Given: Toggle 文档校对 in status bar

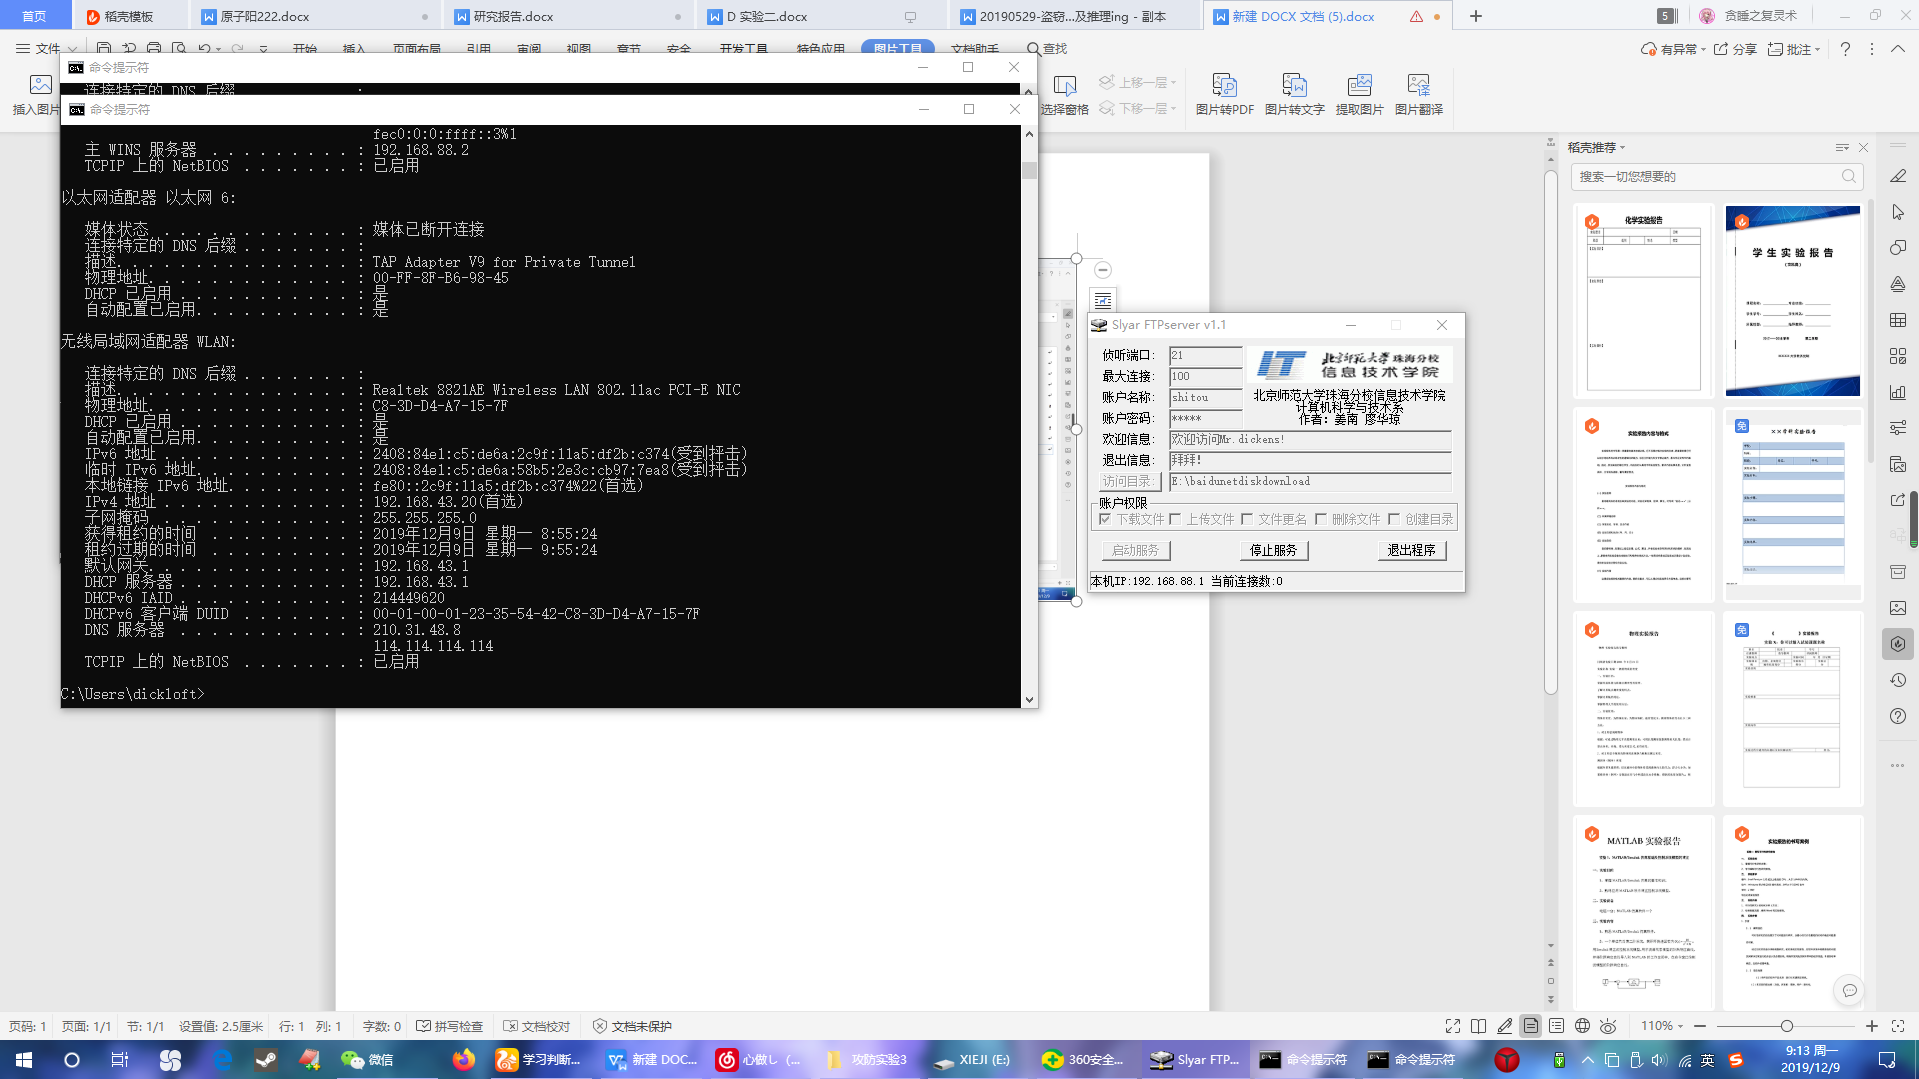Looking at the screenshot, I should tap(537, 1026).
